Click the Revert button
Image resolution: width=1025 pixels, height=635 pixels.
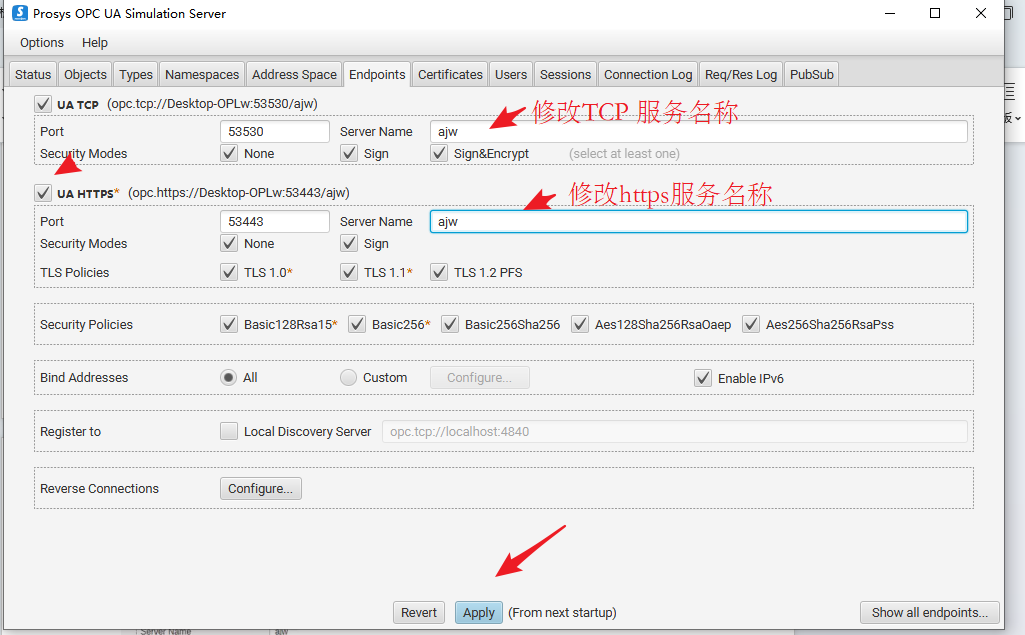coord(419,613)
